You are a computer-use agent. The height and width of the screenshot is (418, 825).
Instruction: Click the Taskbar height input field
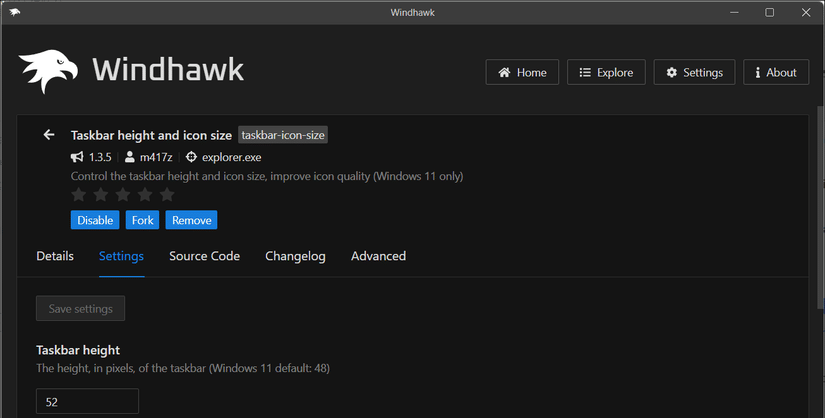click(x=87, y=402)
